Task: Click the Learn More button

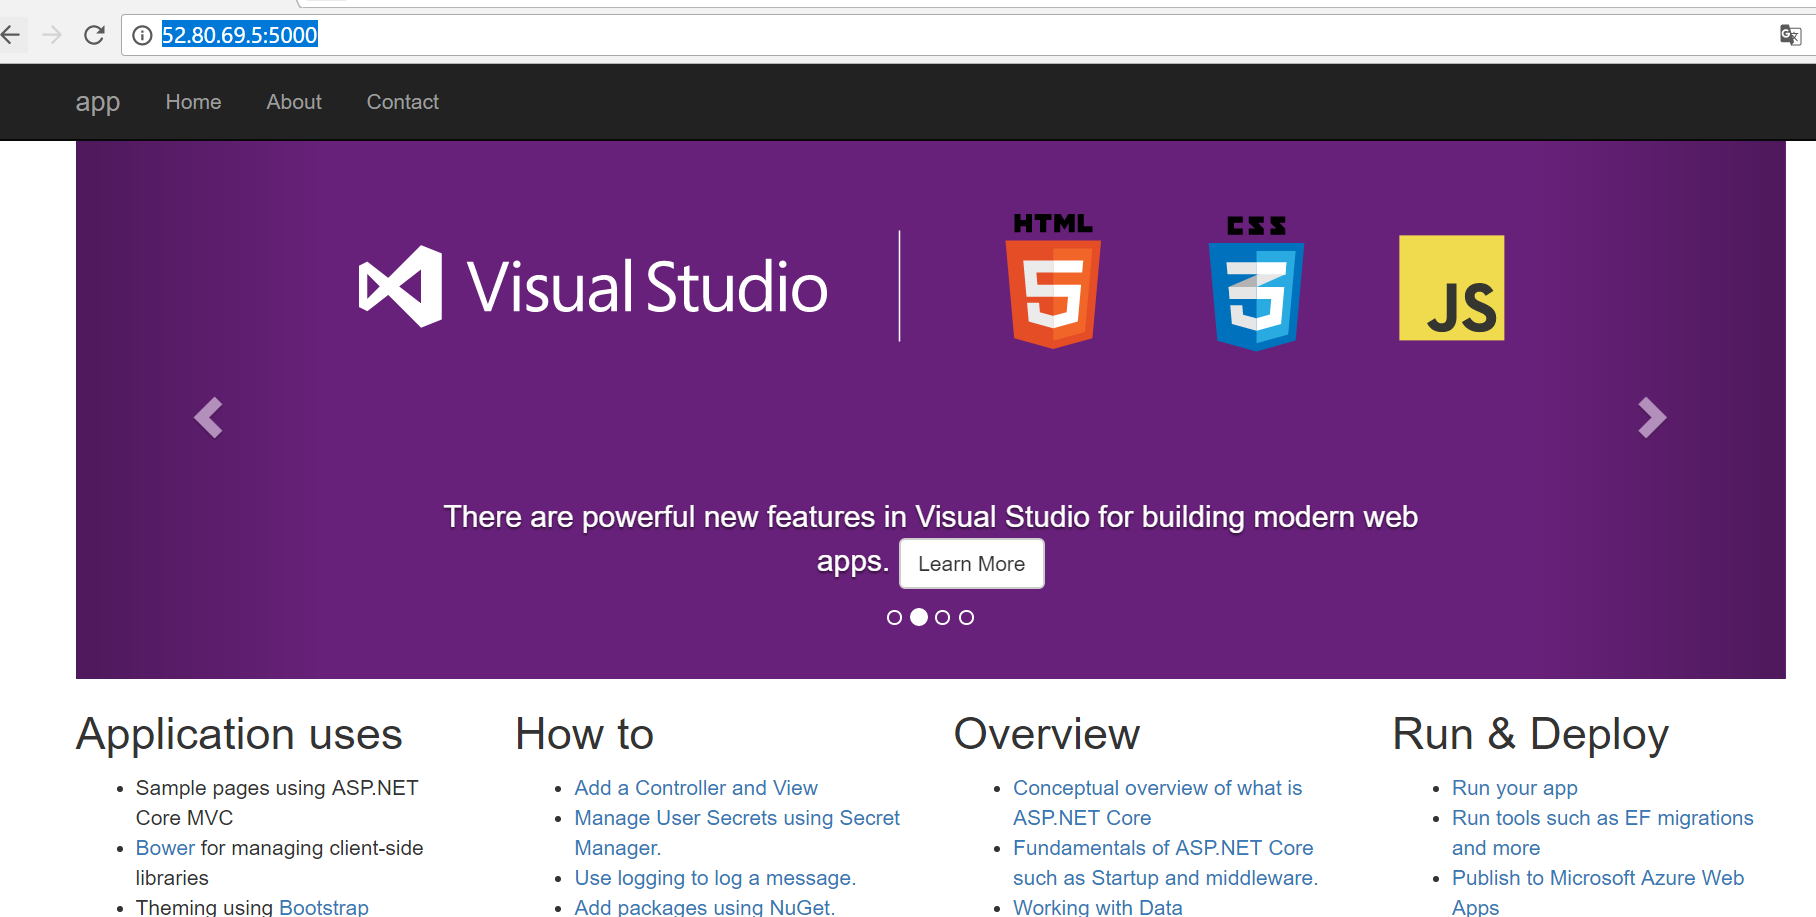Action: click(972, 564)
